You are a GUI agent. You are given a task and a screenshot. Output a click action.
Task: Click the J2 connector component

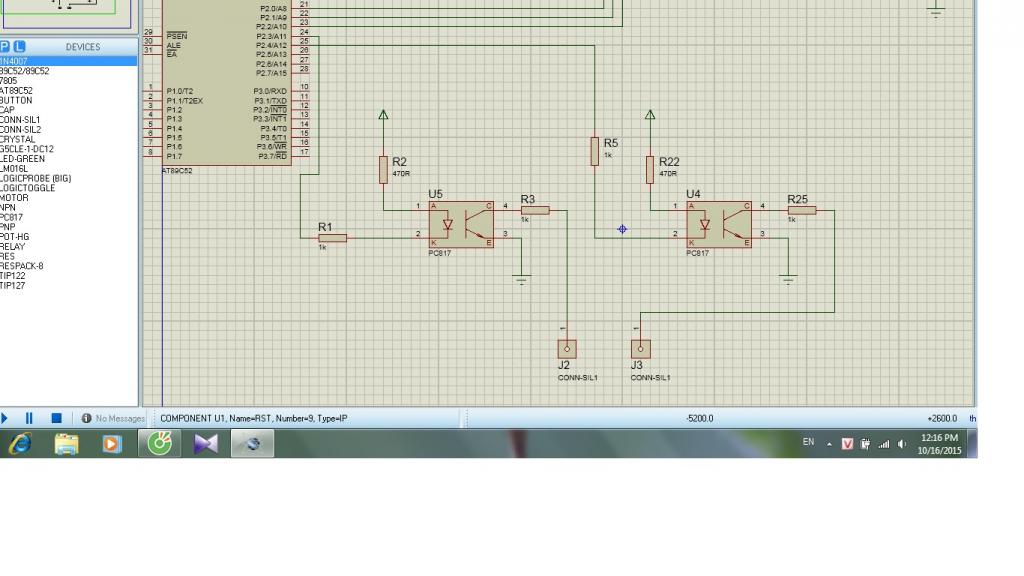pos(566,349)
